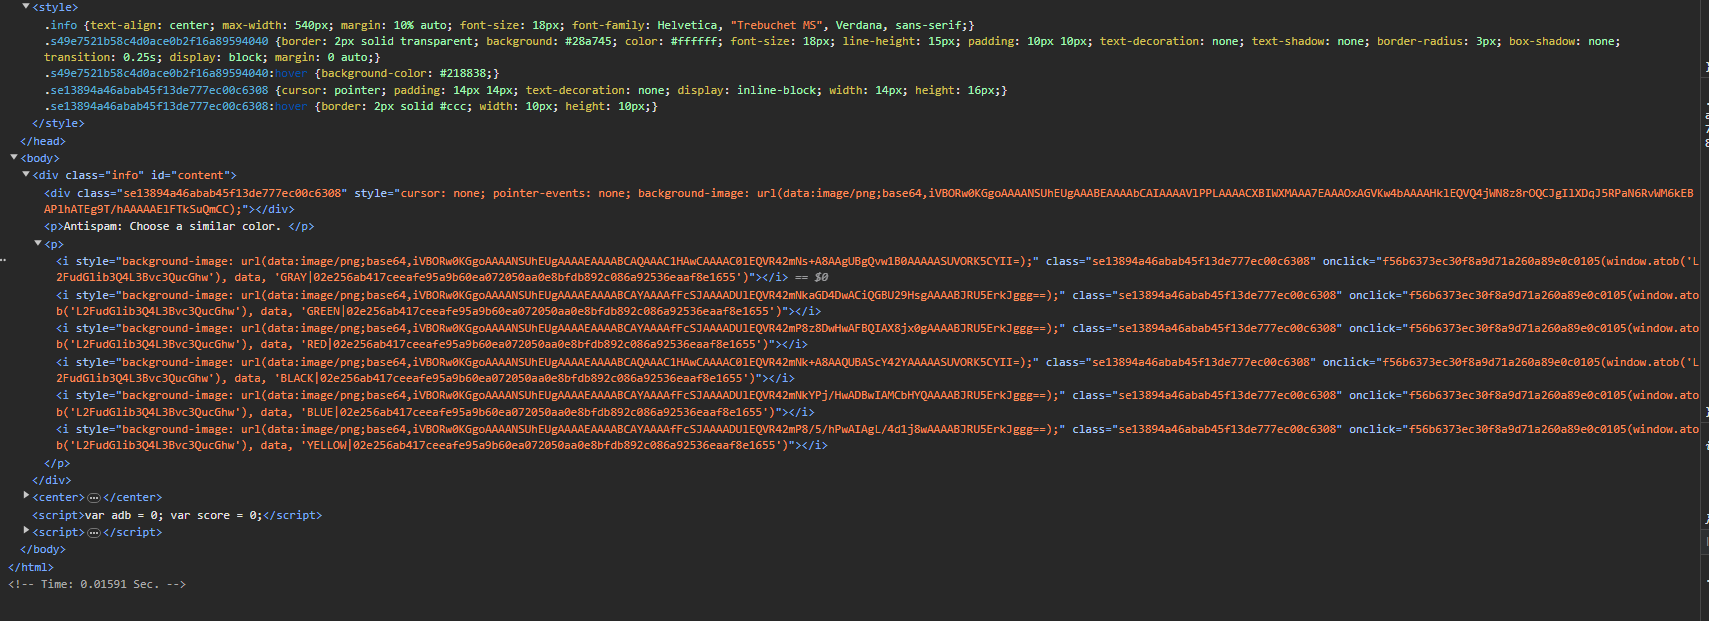Screen dimensions: 1709x621
Task: Click the '== $0' selected node marker
Action: tap(812, 278)
